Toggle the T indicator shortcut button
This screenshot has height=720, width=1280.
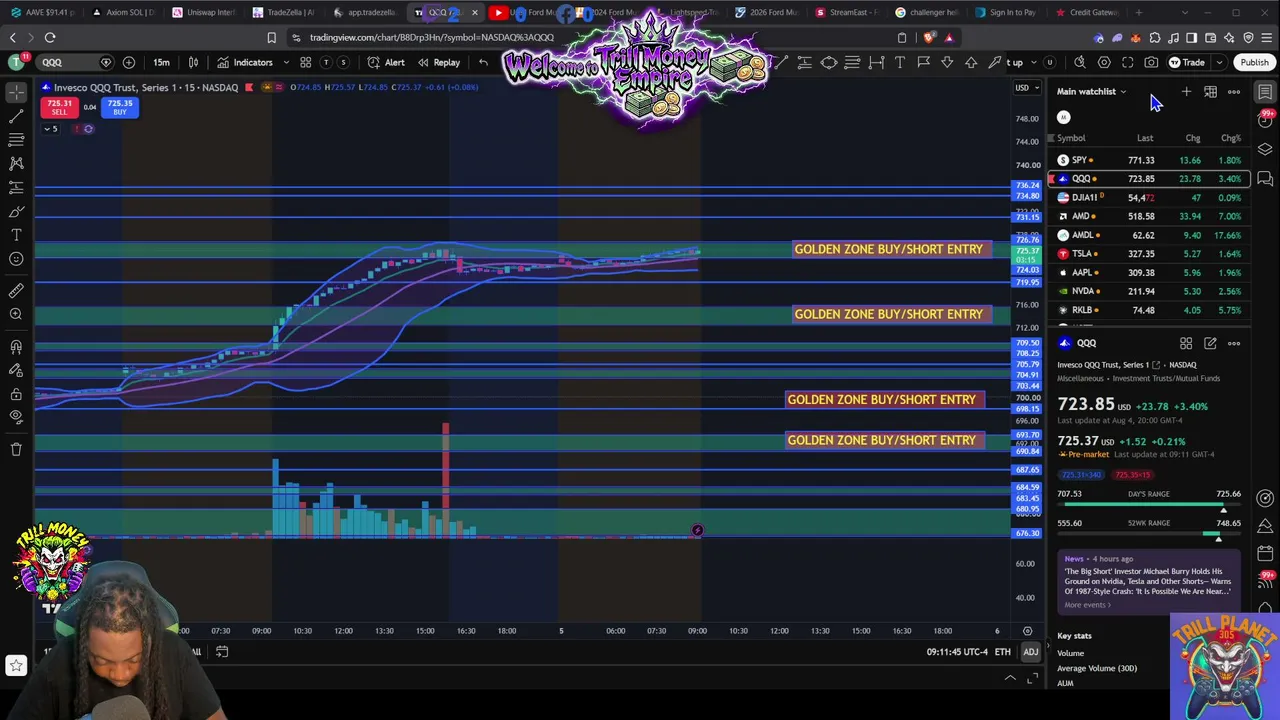[x=326, y=62]
